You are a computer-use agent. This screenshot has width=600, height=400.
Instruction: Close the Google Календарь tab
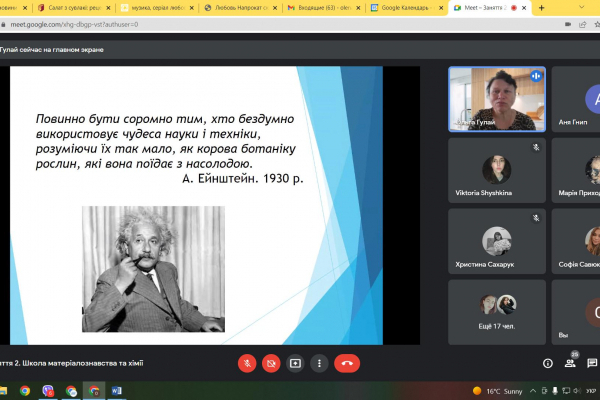pos(441,8)
